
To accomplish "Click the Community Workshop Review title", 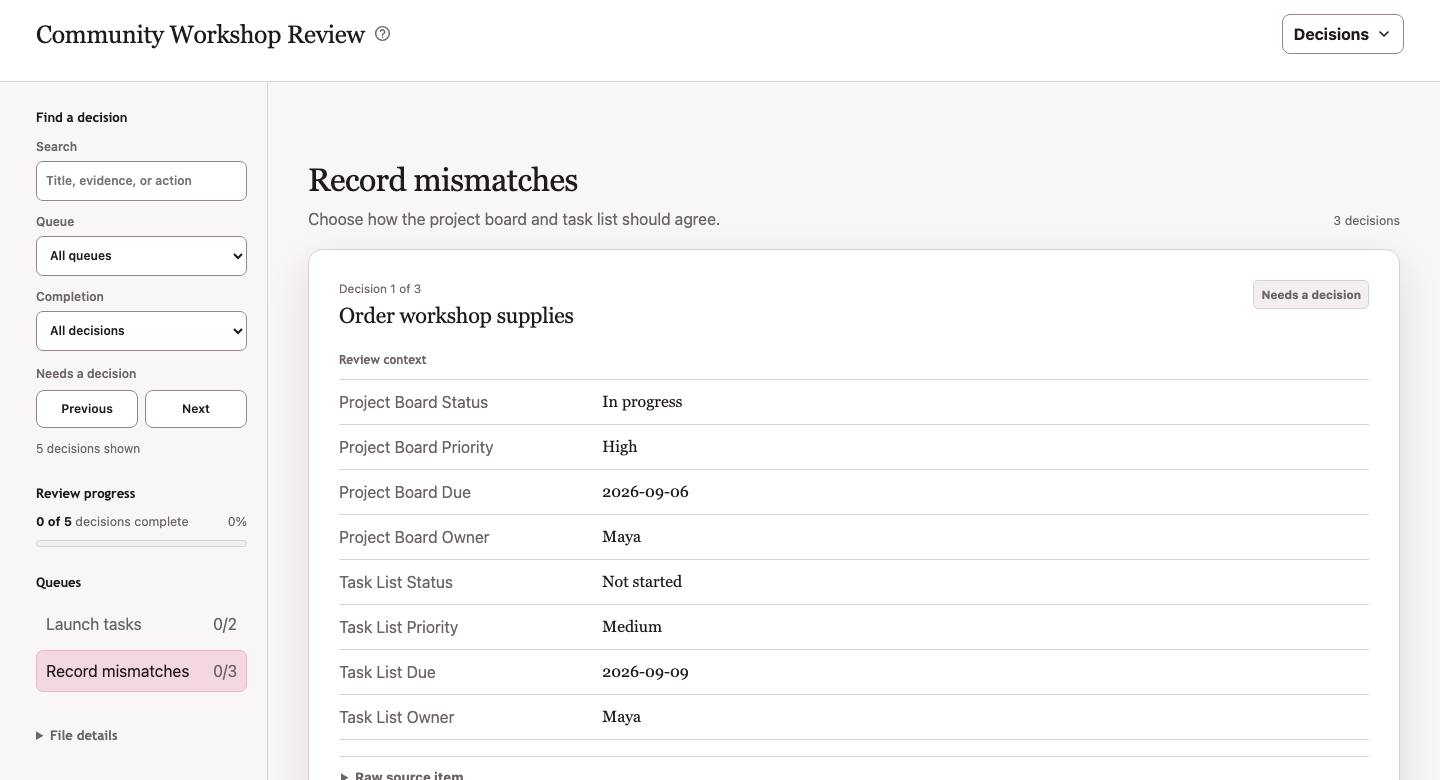I will 200,34.
